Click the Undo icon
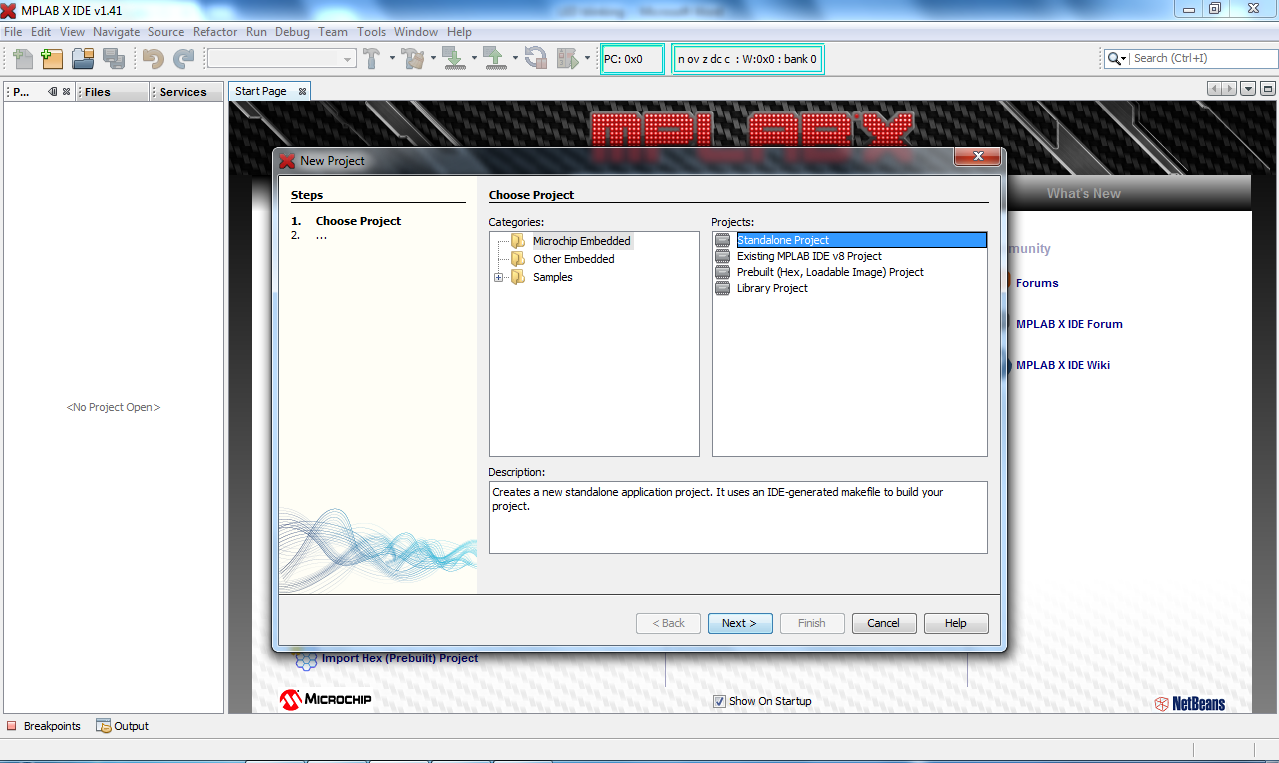Image resolution: width=1279 pixels, height=763 pixels. click(x=152, y=58)
